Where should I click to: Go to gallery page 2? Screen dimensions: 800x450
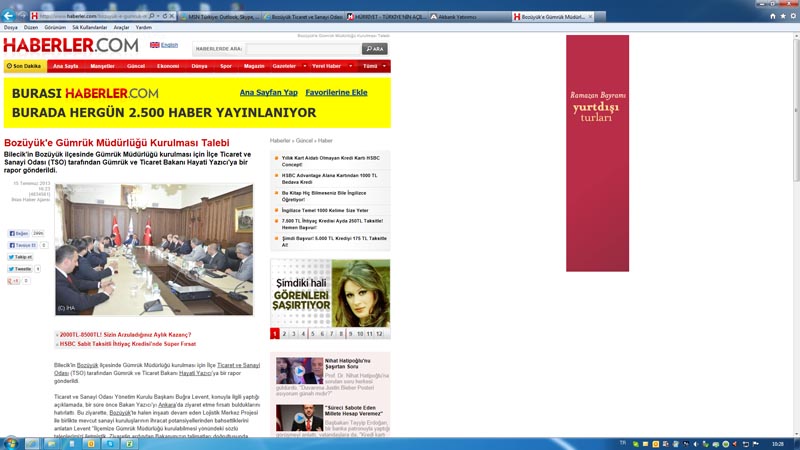(x=284, y=334)
